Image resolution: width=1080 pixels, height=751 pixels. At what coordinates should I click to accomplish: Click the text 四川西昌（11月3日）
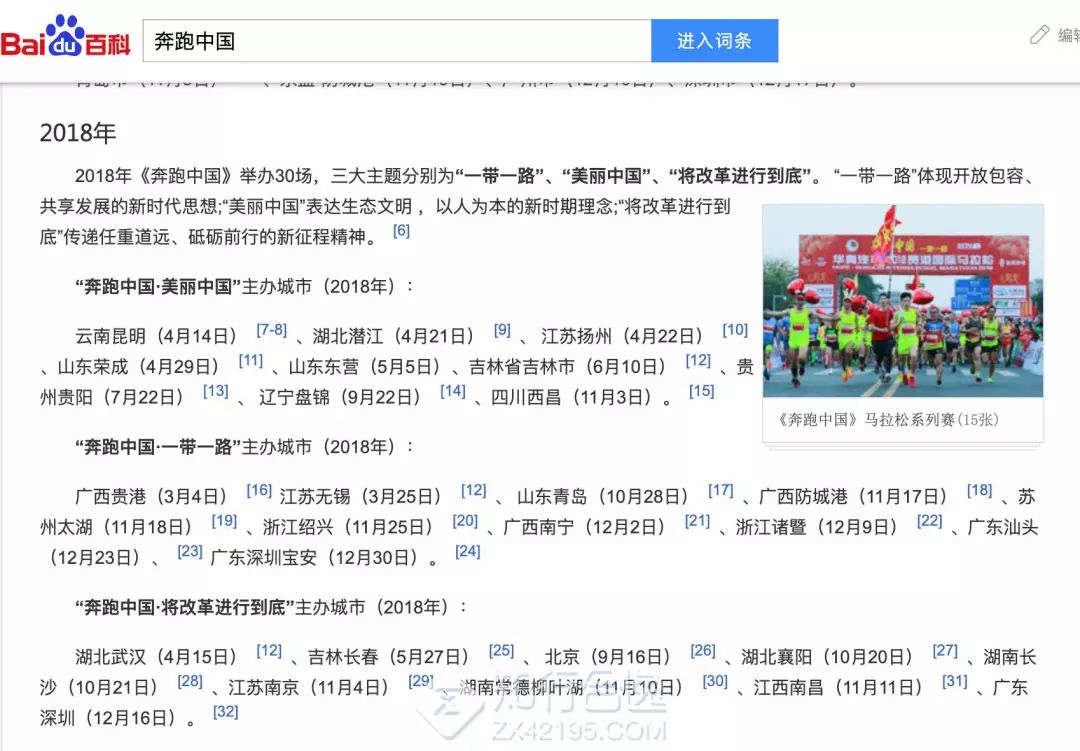(x=572, y=397)
